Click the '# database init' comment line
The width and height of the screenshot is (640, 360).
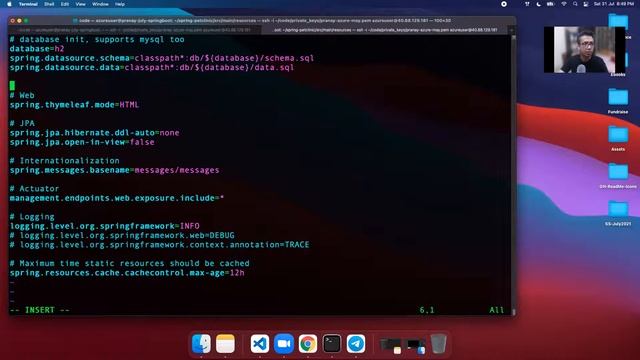[x=97, y=39]
